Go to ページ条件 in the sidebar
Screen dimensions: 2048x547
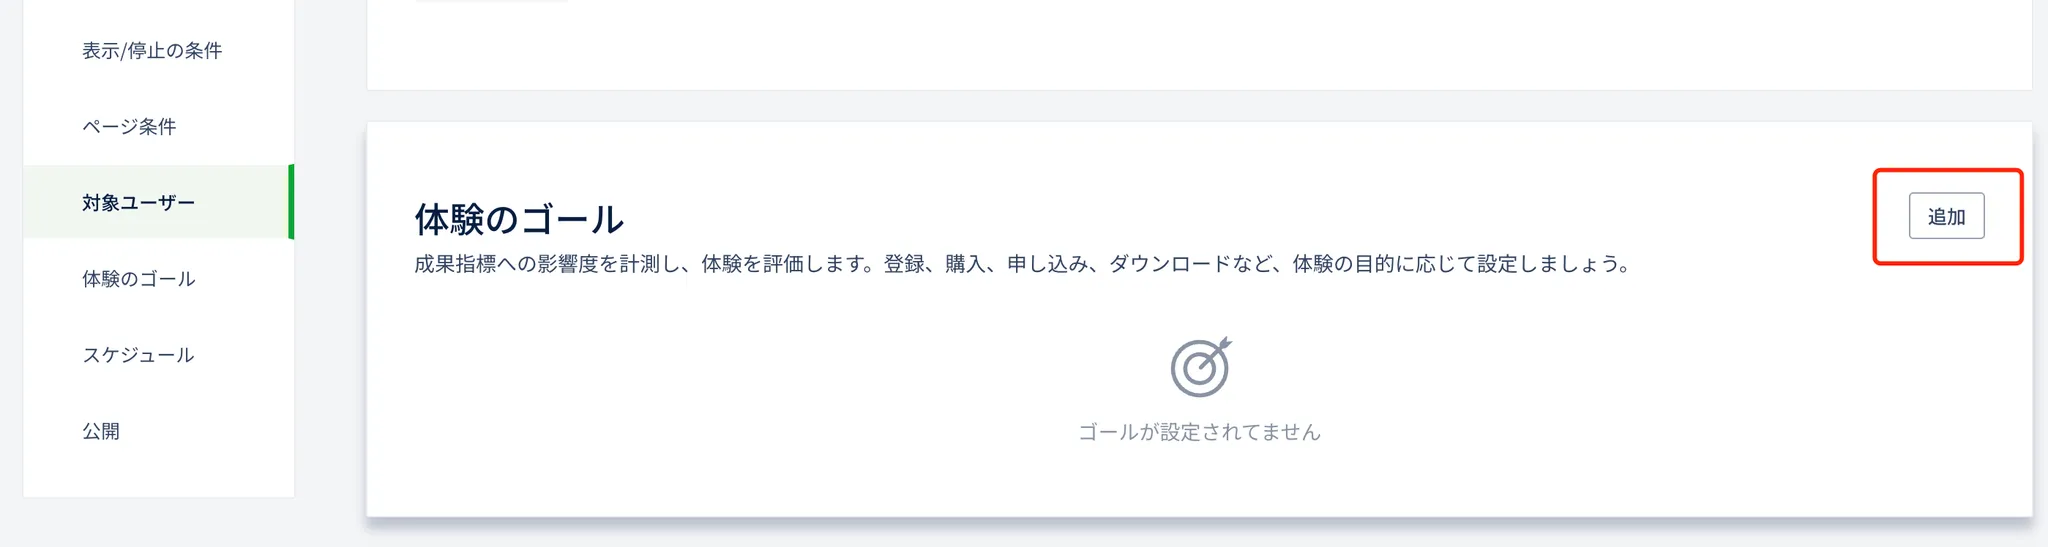[x=129, y=126]
